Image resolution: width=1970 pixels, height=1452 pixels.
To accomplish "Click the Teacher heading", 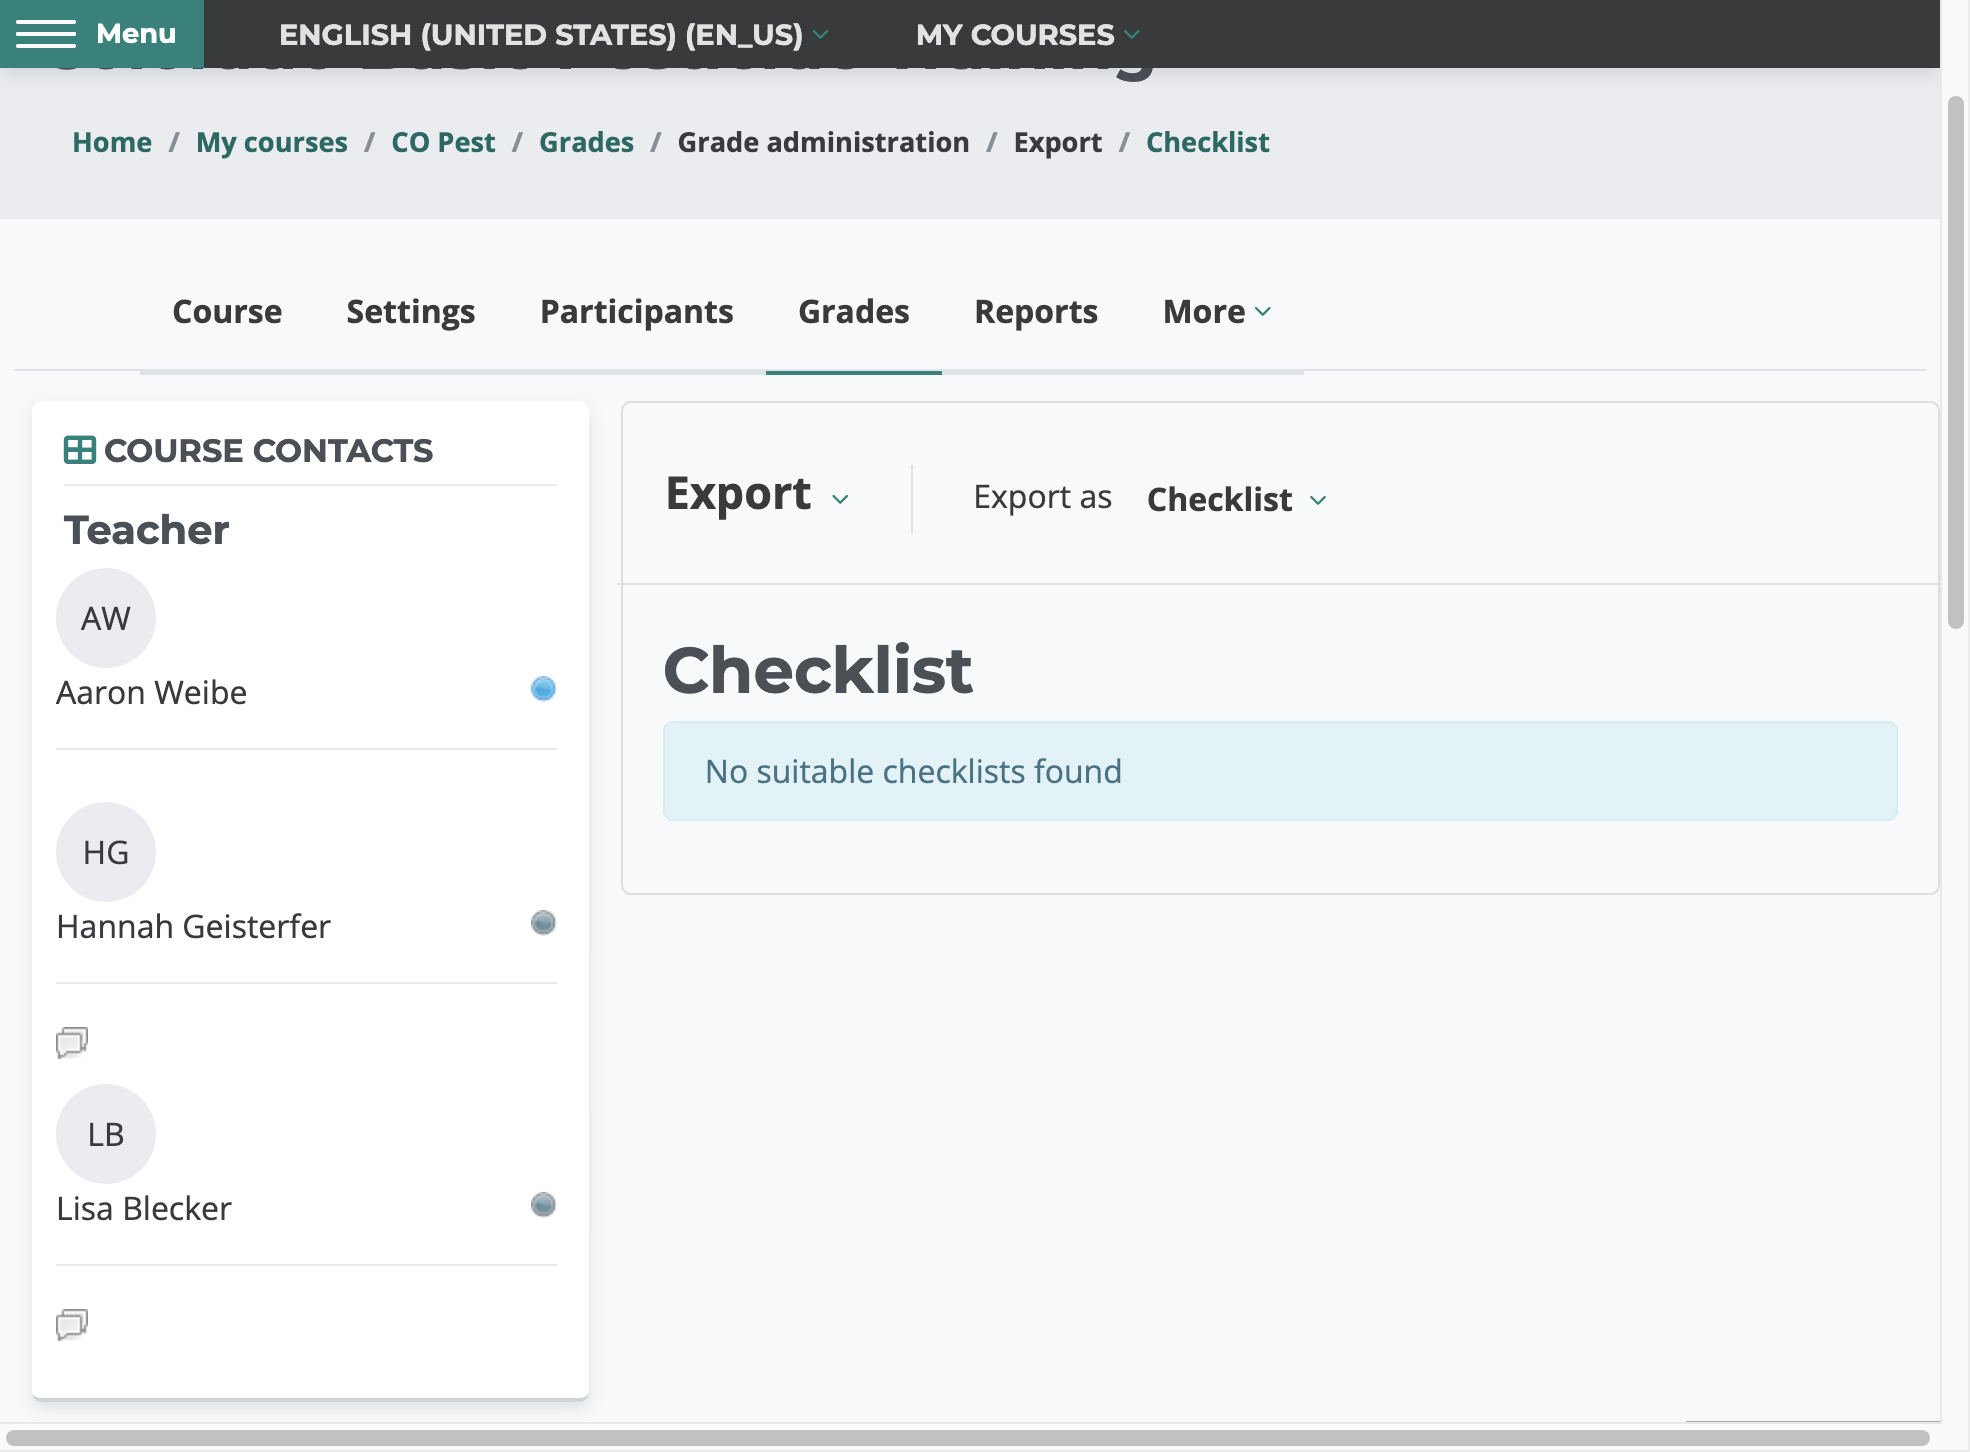I will tap(147, 530).
